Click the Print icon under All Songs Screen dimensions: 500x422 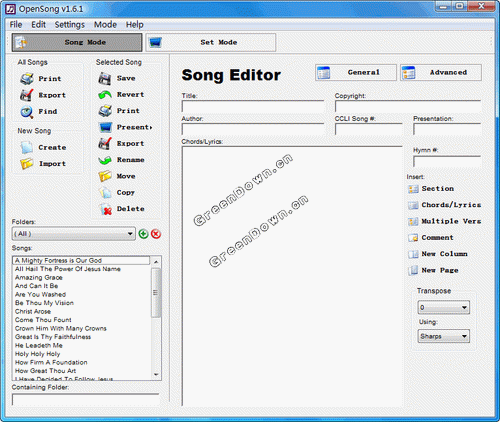pos(27,79)
